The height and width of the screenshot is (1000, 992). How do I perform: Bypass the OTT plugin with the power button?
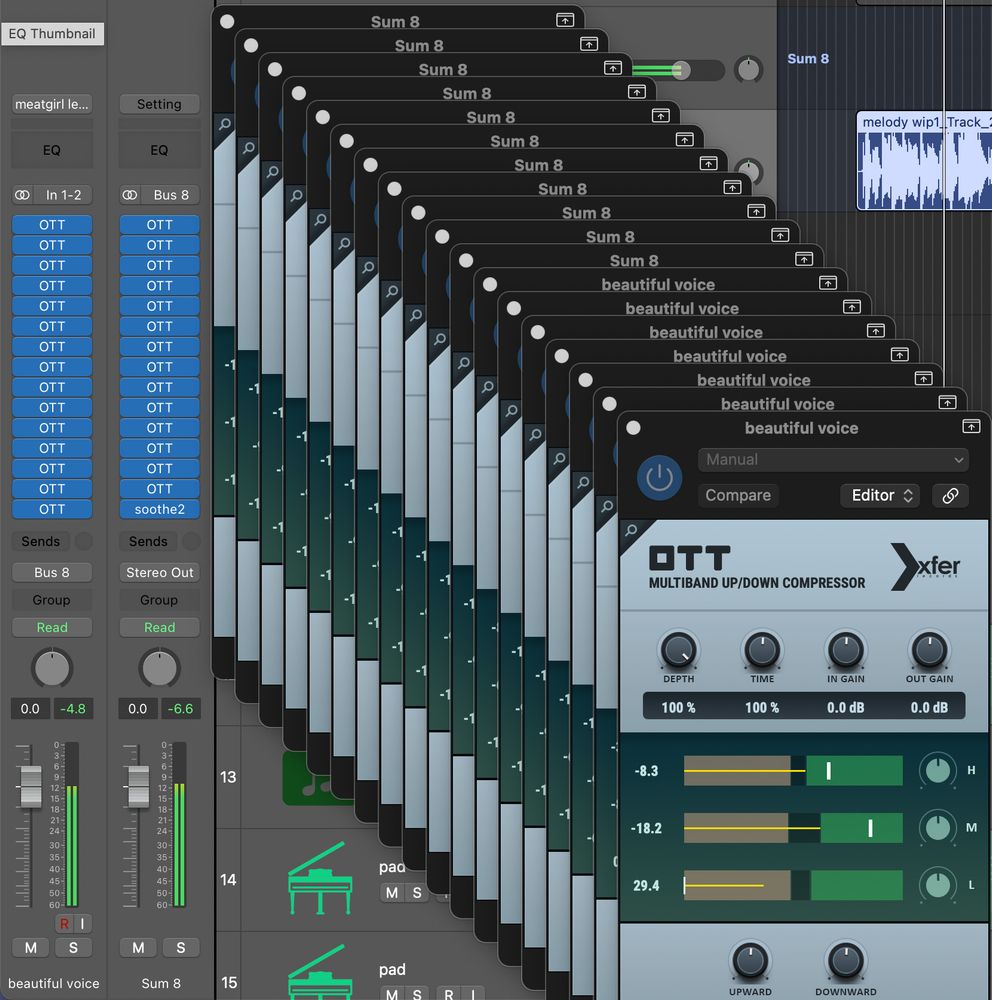click(659, 478)
